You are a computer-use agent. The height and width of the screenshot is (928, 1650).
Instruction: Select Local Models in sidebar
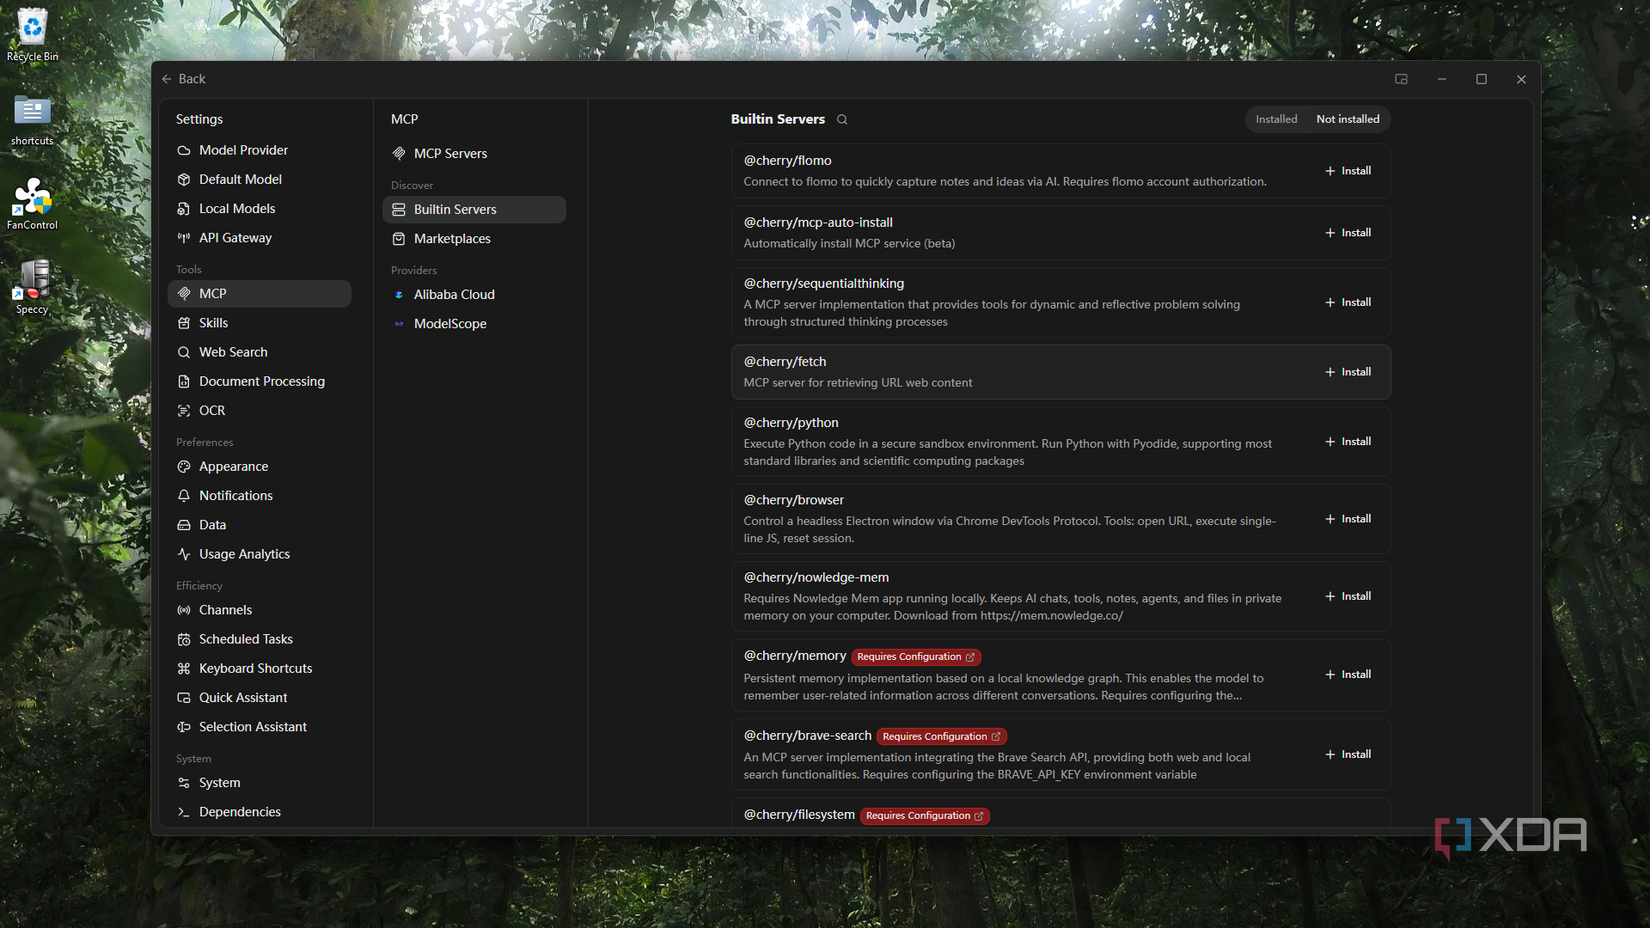[x=259, y=208]
